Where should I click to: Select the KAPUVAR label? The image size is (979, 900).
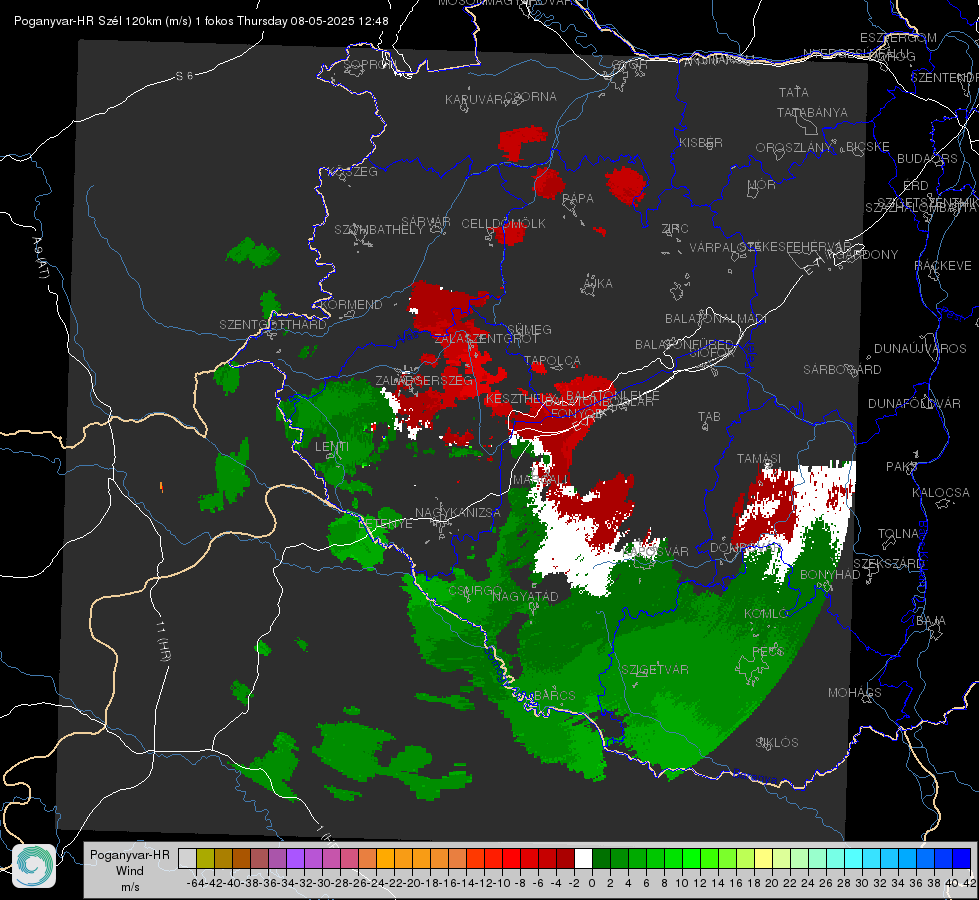click(x=475, y=100)
